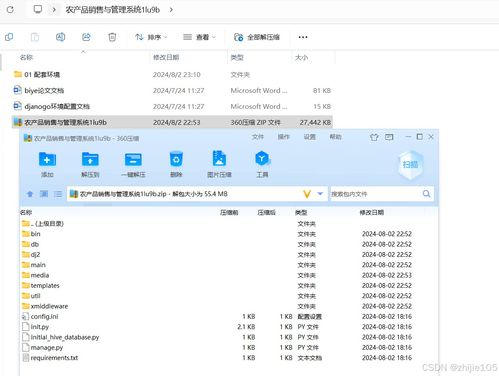Open the 排序 sort dropdown
Viewport: 499px width, 376px height.
(x=151, y=37)
